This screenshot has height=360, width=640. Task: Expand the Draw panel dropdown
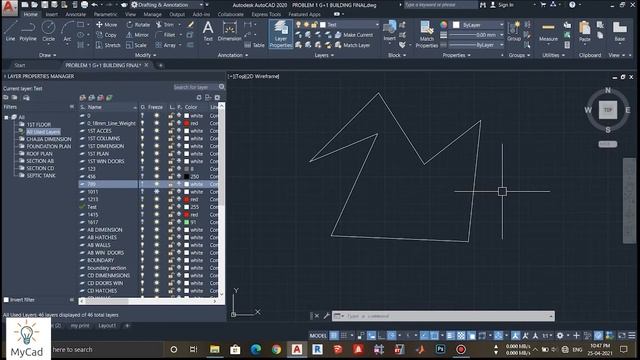click(47, 55)
